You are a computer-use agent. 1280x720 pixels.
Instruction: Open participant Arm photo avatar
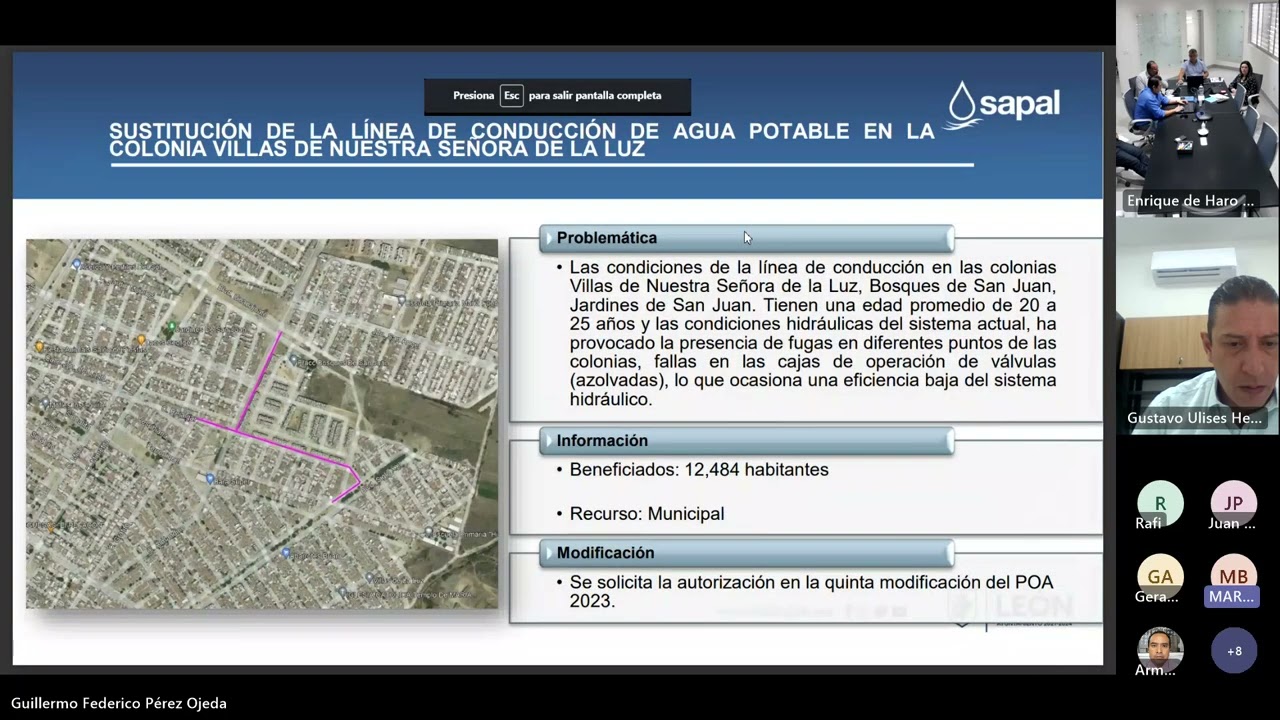[x=1160, y=650]
